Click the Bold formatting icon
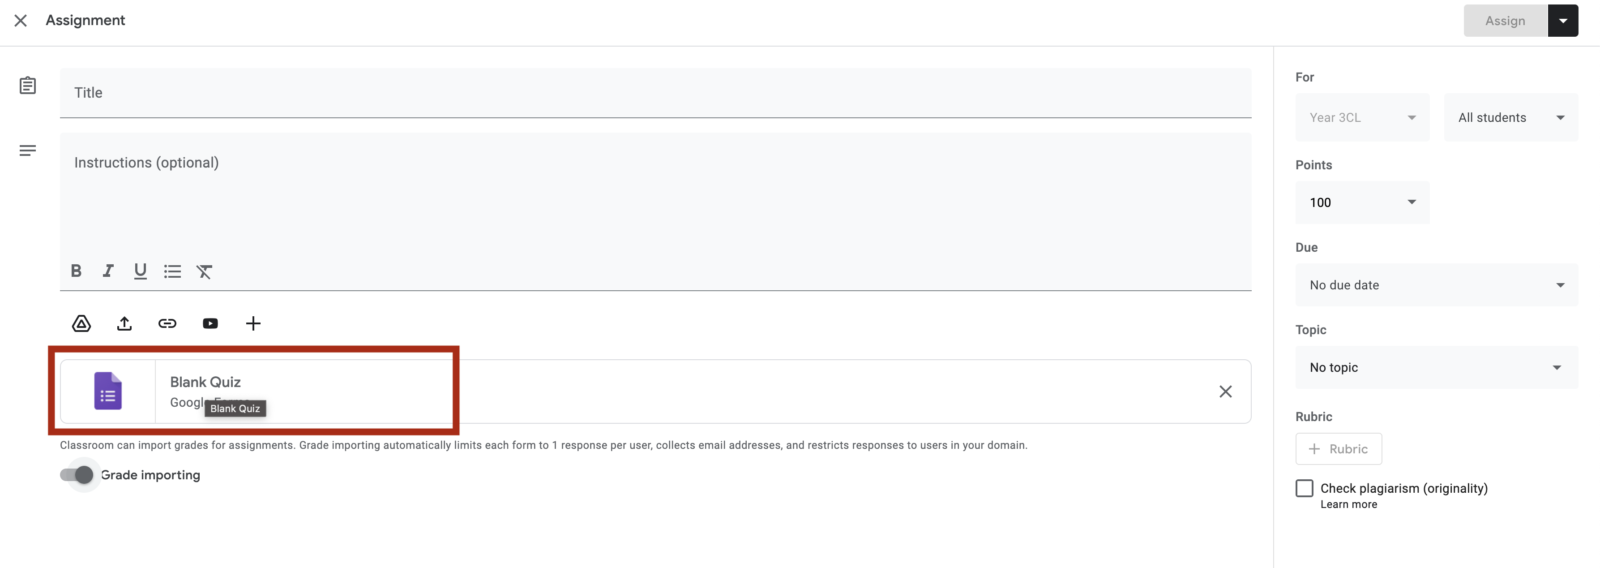Viewport: 1600px width, 568px height. click(76, 271)
